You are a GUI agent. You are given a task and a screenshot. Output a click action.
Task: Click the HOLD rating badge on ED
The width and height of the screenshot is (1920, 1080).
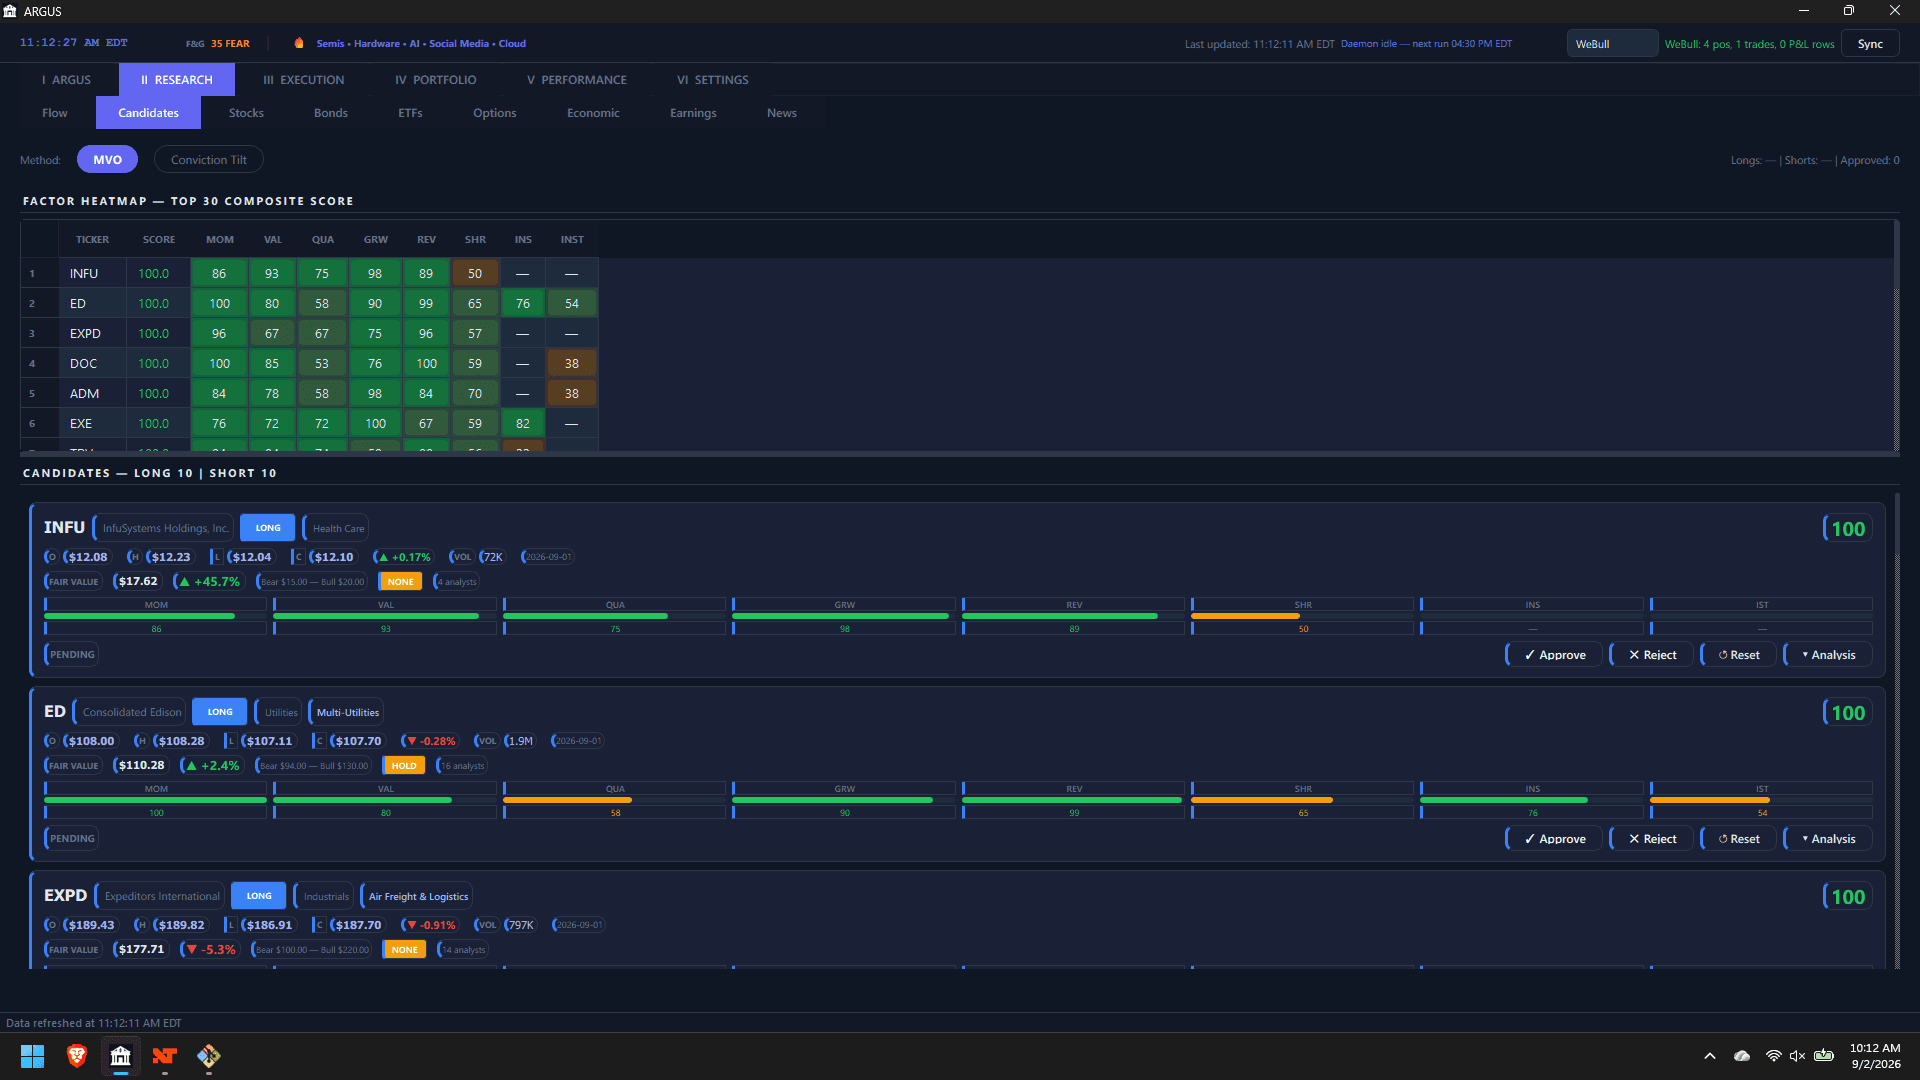click(404, 766)
